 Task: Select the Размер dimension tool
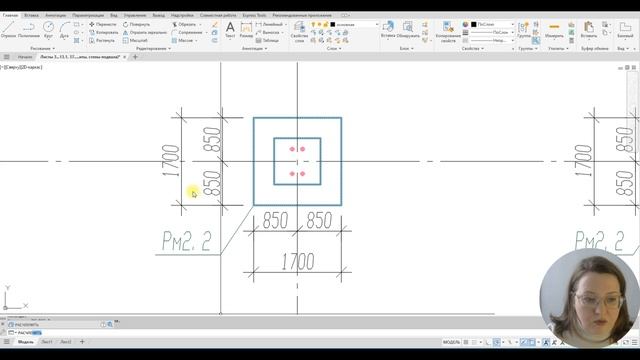[x=246, y=30]
